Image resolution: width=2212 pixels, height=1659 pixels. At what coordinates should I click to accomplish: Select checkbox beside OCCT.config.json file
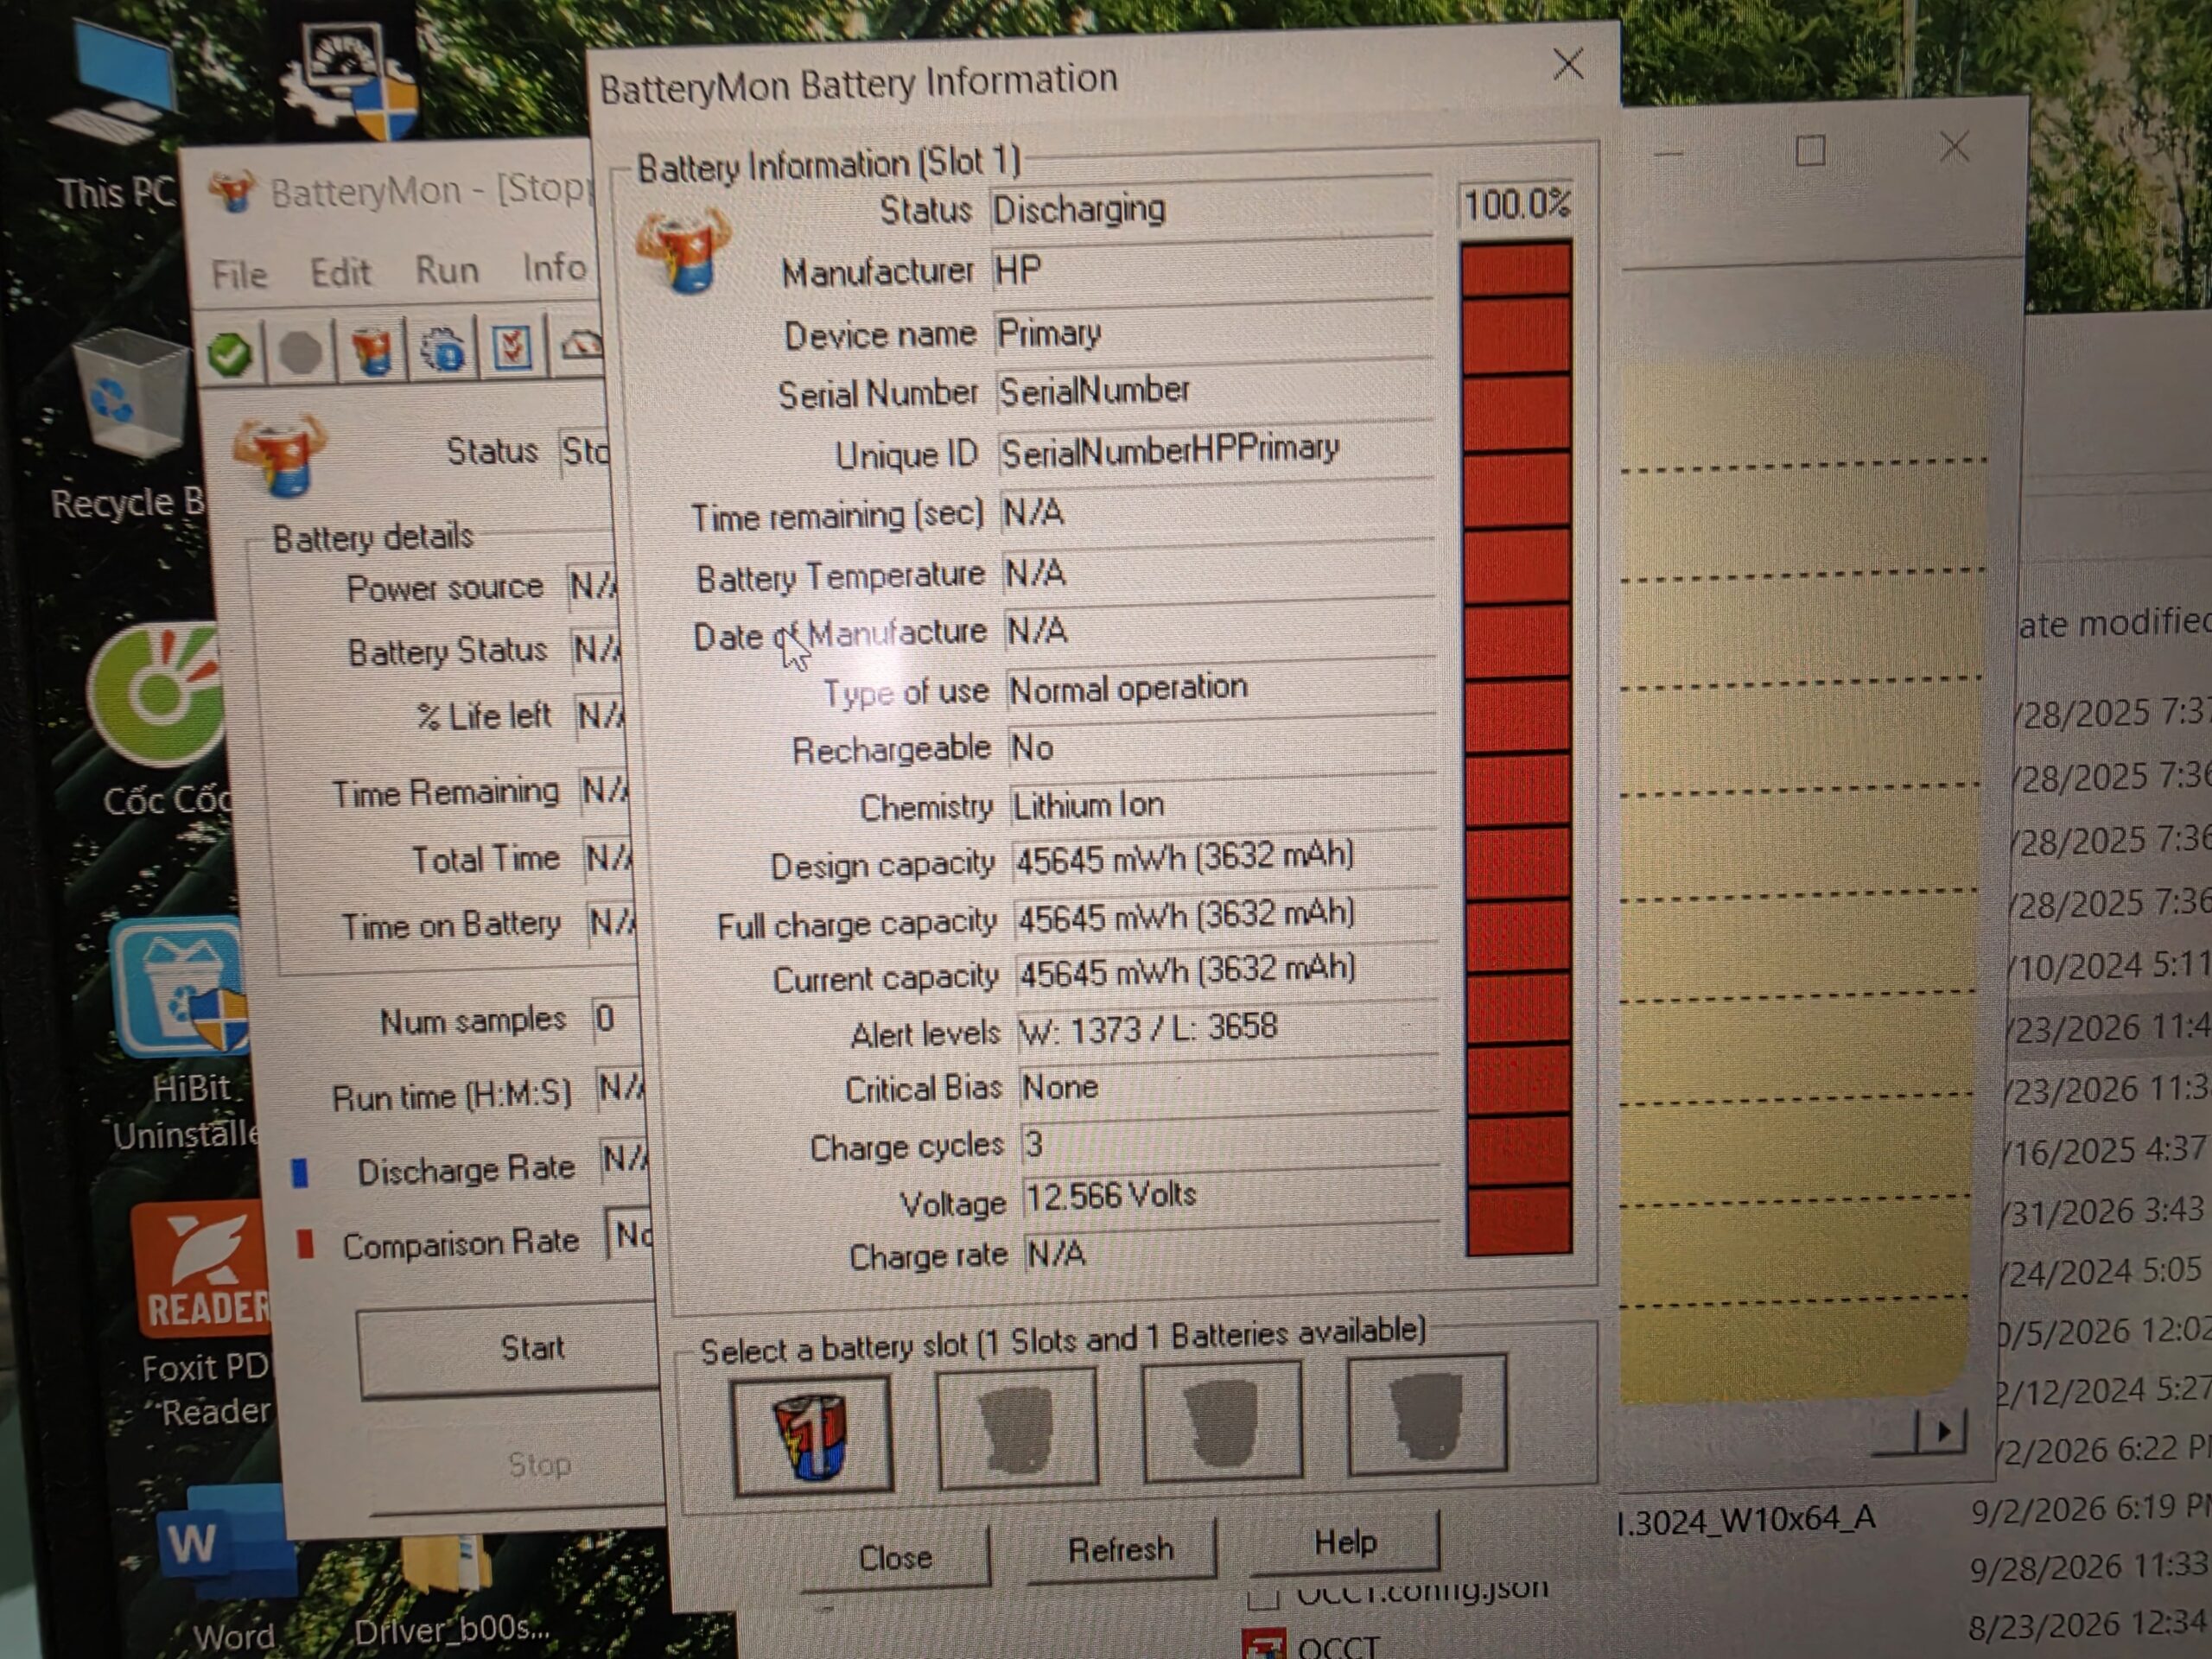tap(1264, 1596)
